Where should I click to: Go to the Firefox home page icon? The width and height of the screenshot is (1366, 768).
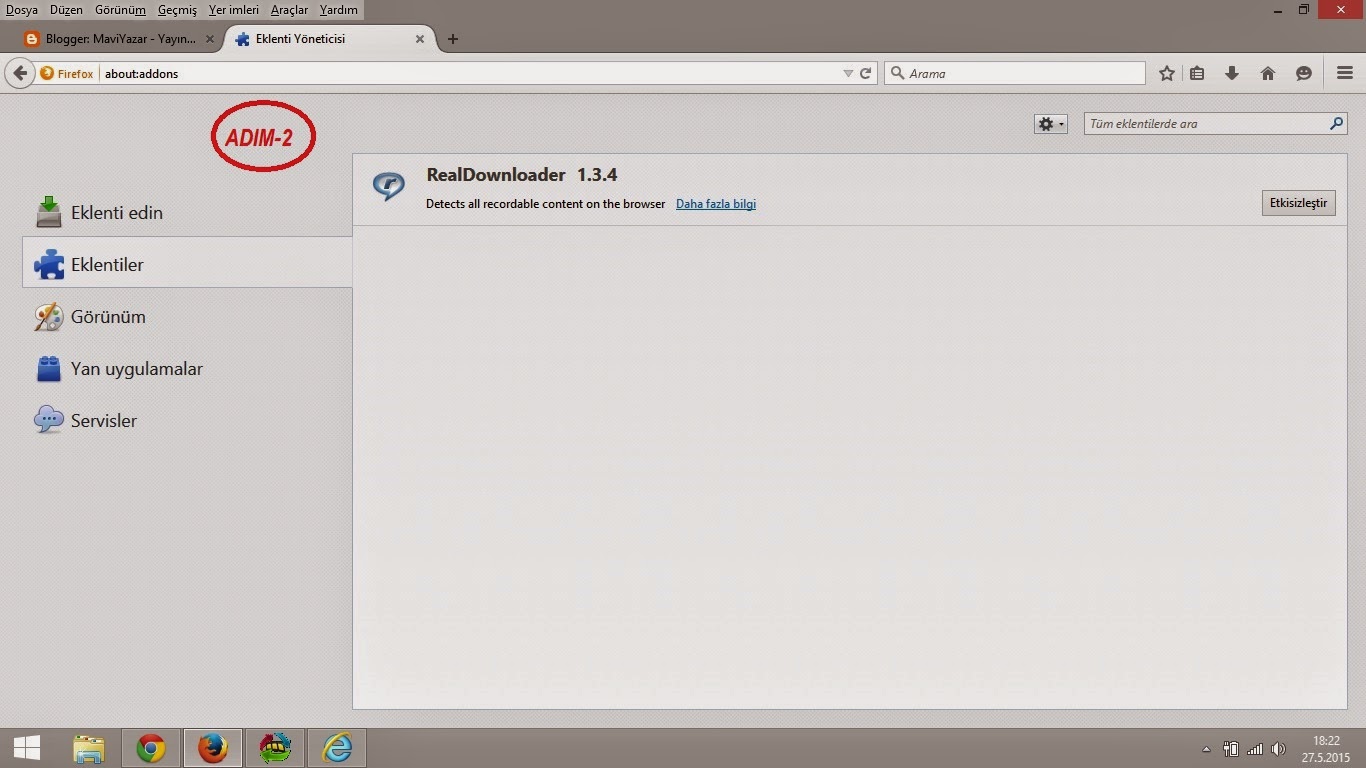click(x=1268, y=73)
